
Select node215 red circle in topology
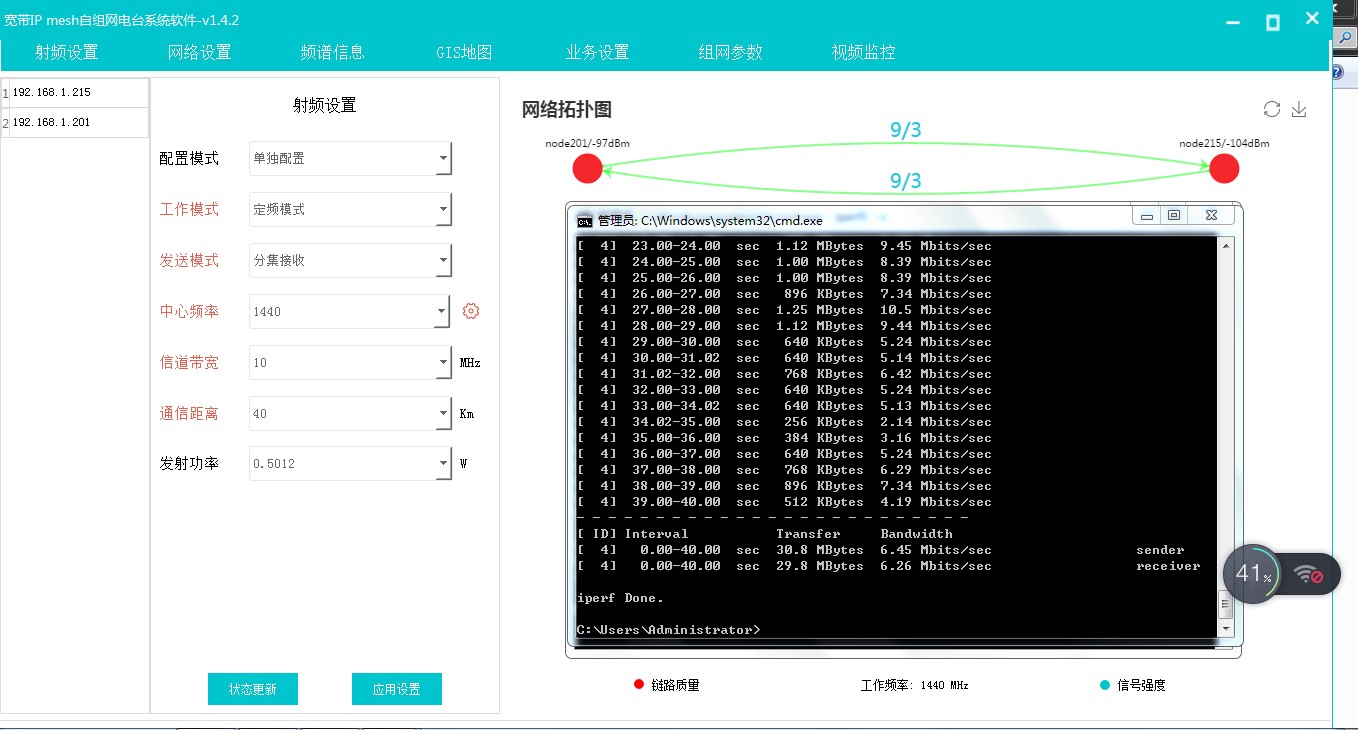tap(1224, 169)
